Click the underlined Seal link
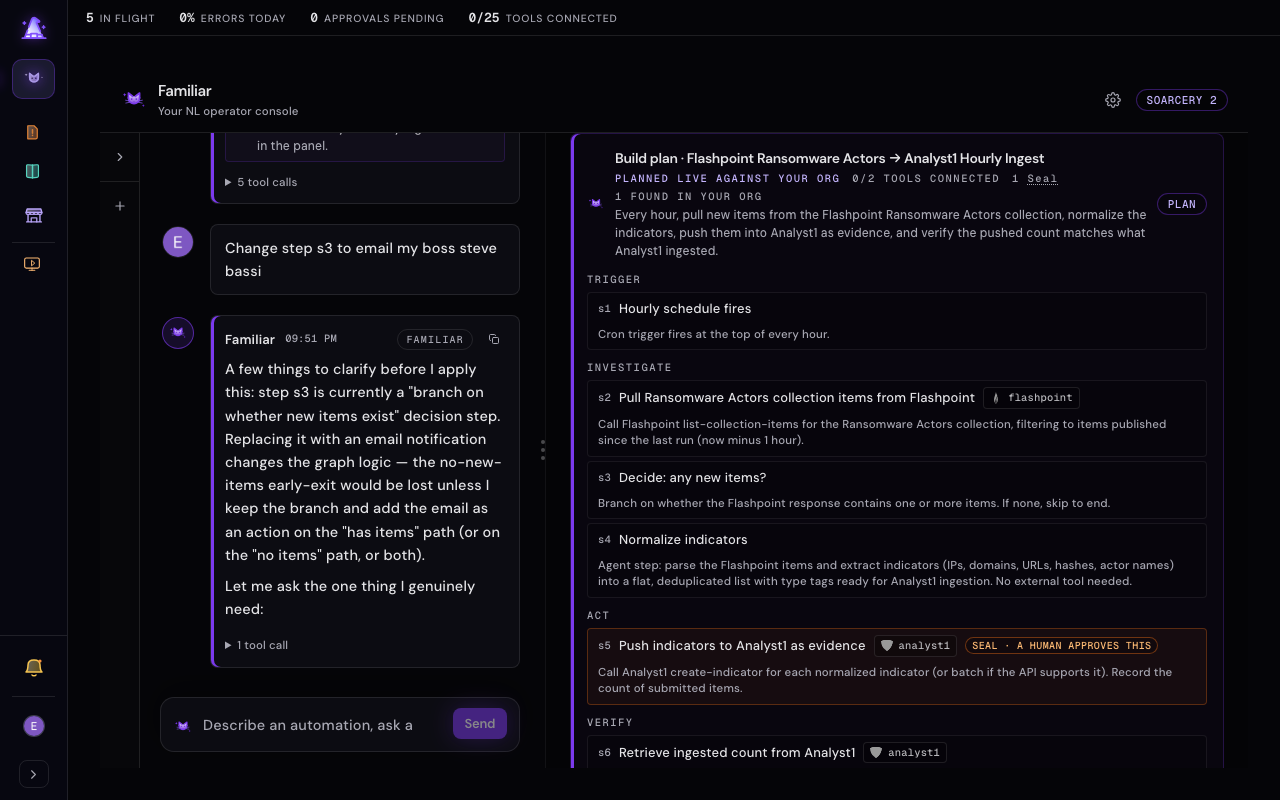Viewport: 1280px width, 800px height. (x=1042, y=179)
